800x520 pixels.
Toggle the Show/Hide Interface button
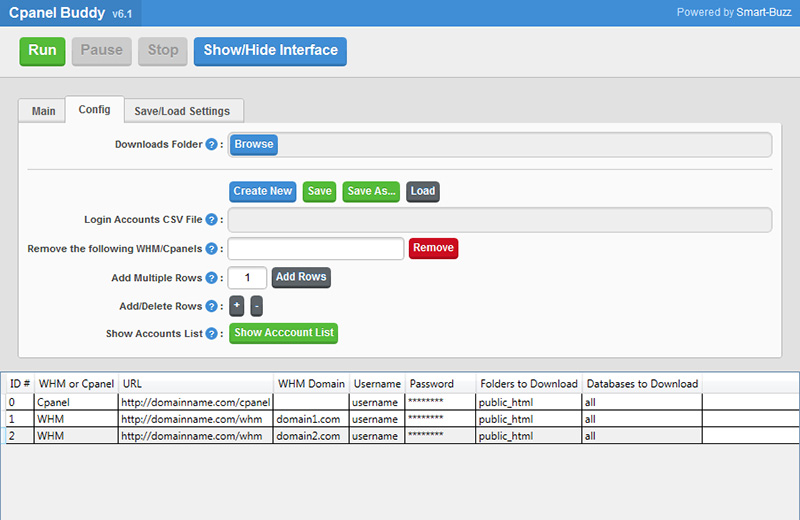270,51
